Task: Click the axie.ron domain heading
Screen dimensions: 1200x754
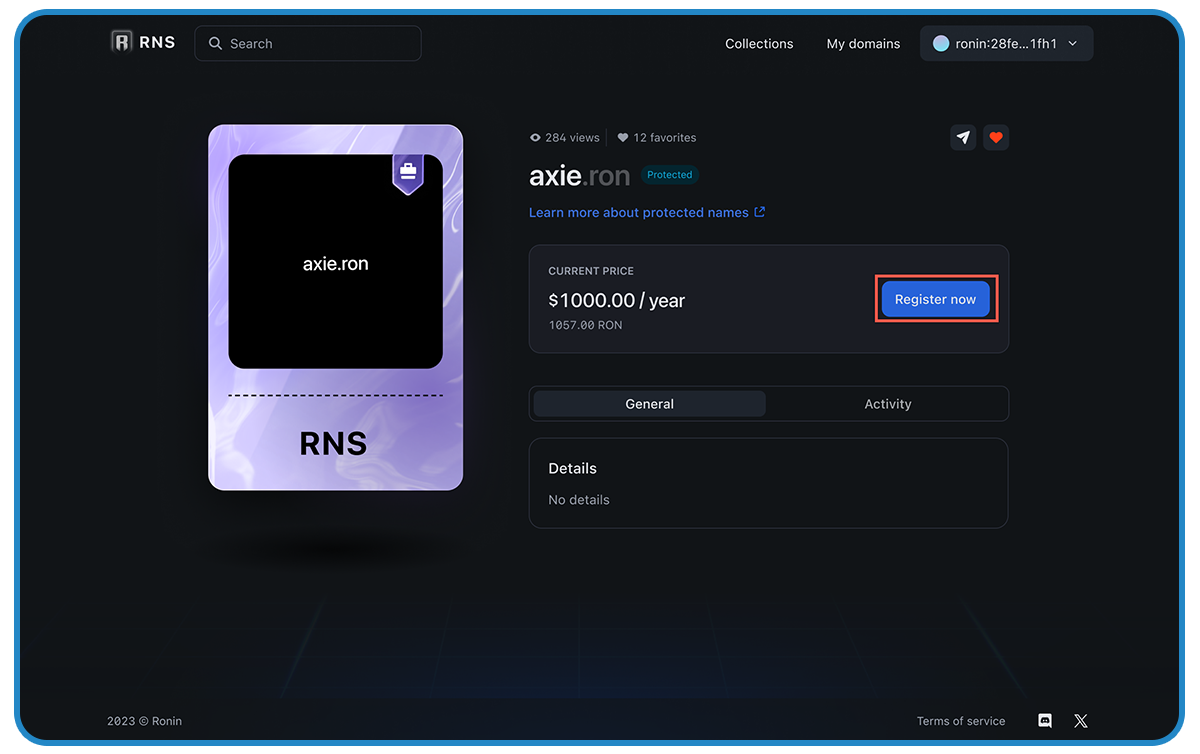Action: [x=580, y=176]
